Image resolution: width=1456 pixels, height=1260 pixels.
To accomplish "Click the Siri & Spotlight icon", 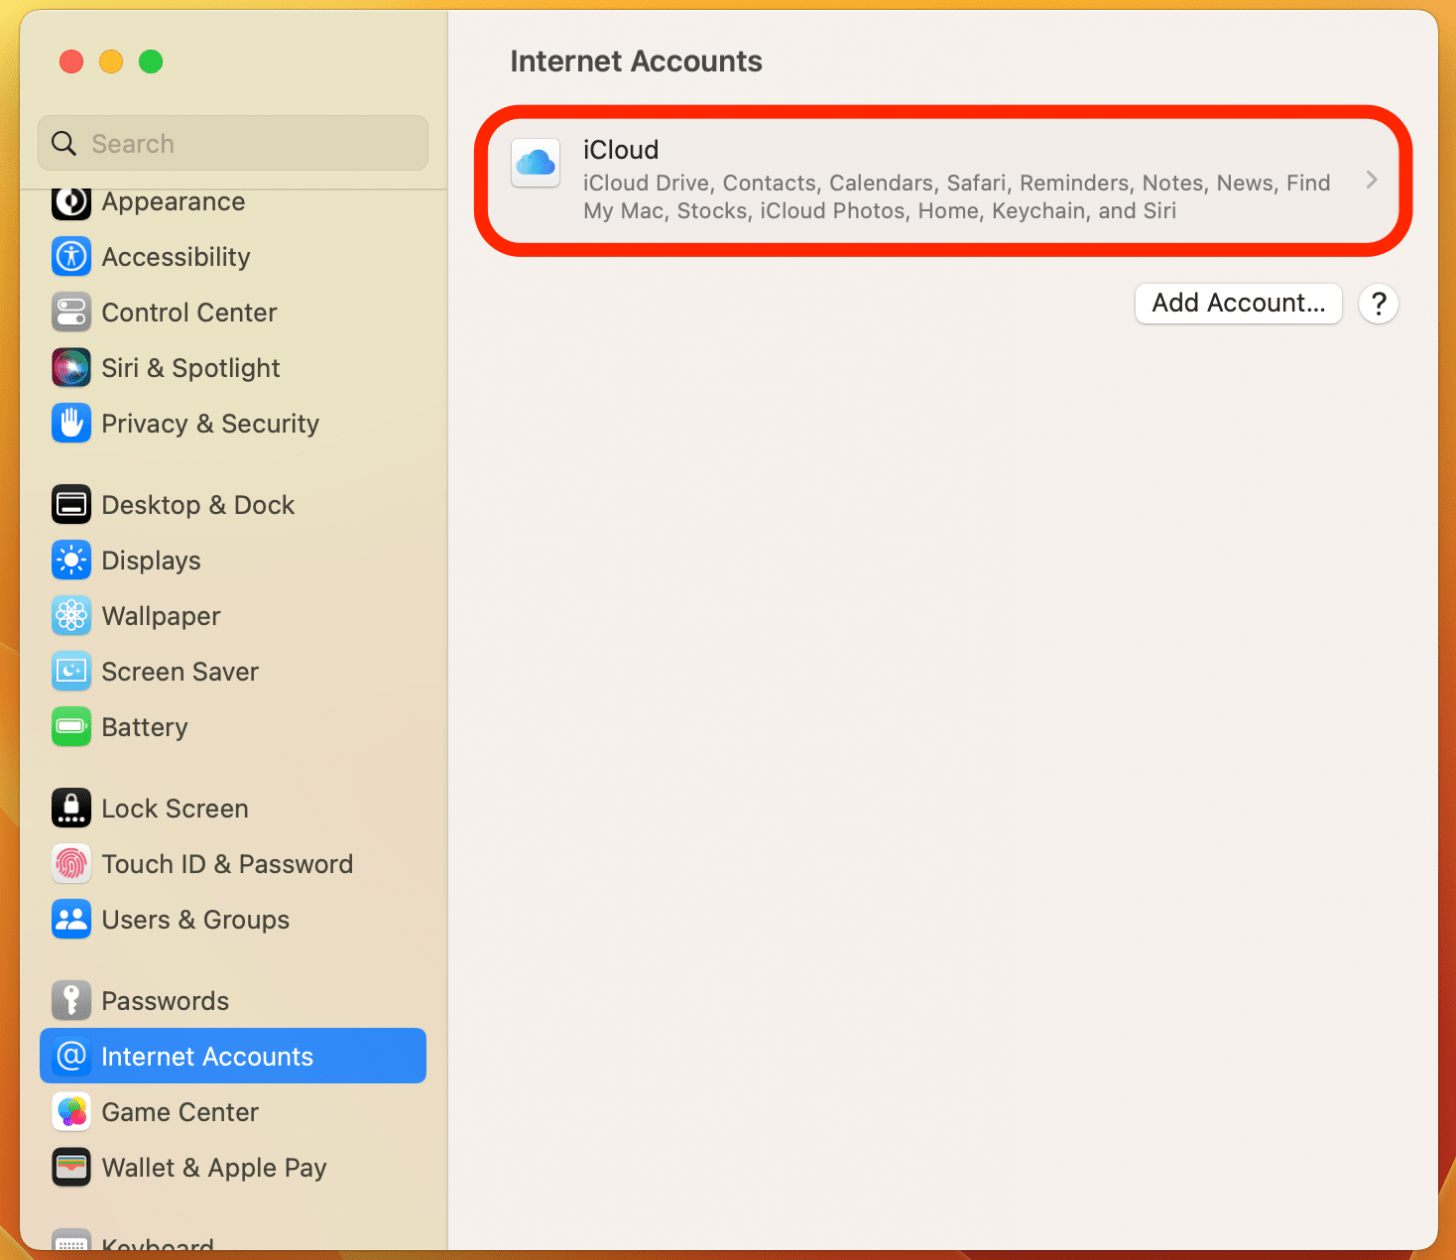I will 71,368.
